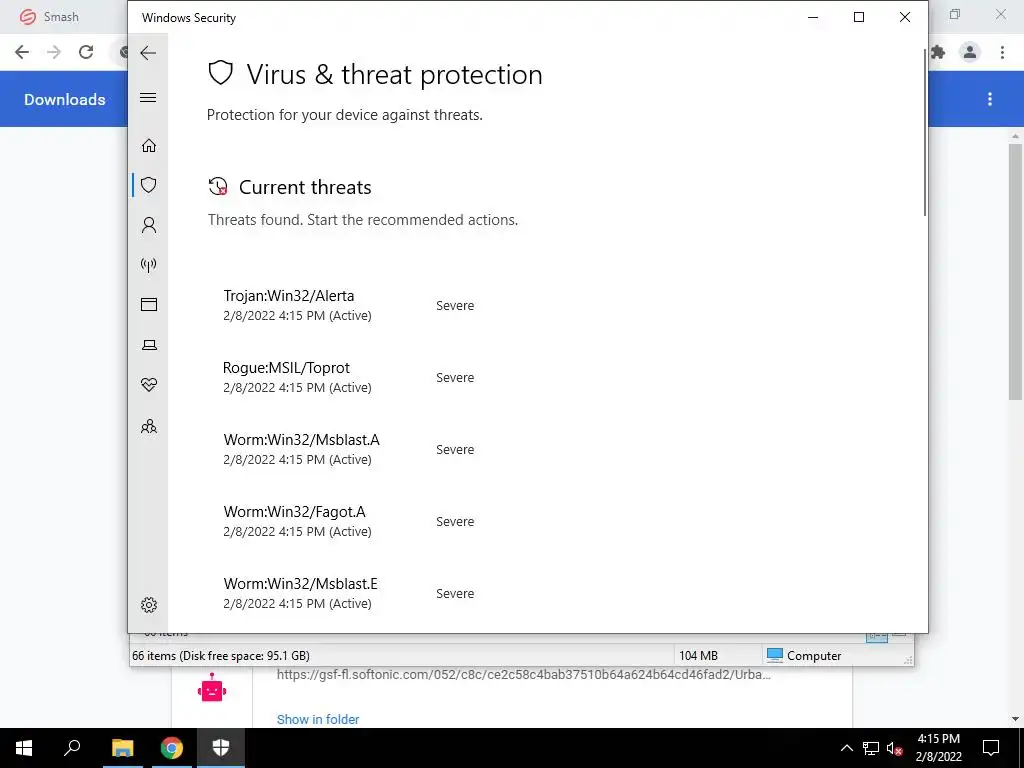
Task: Click the Downloads heading in Chrome
Action: [x=65, y=99]
